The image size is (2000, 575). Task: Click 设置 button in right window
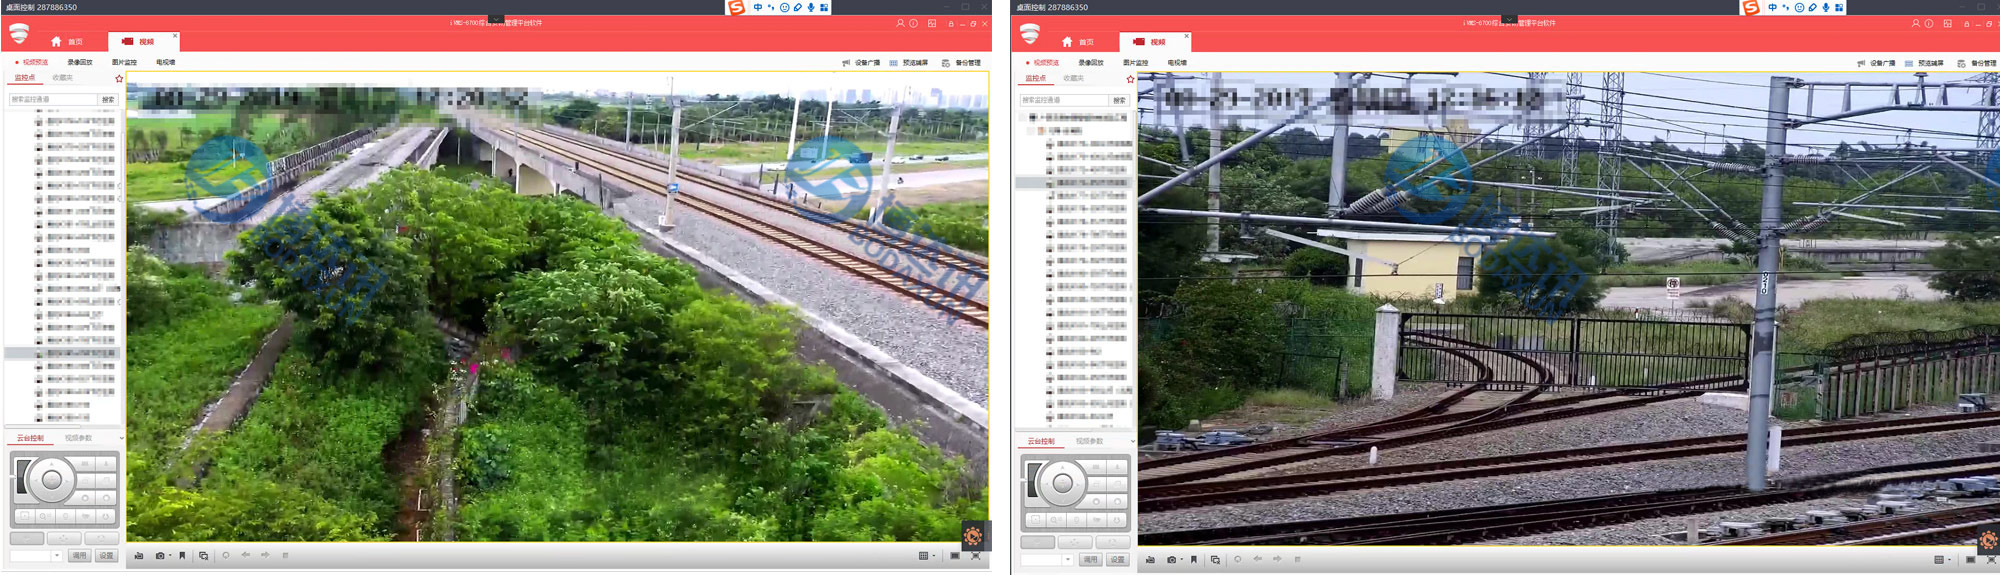[1117, 559]
